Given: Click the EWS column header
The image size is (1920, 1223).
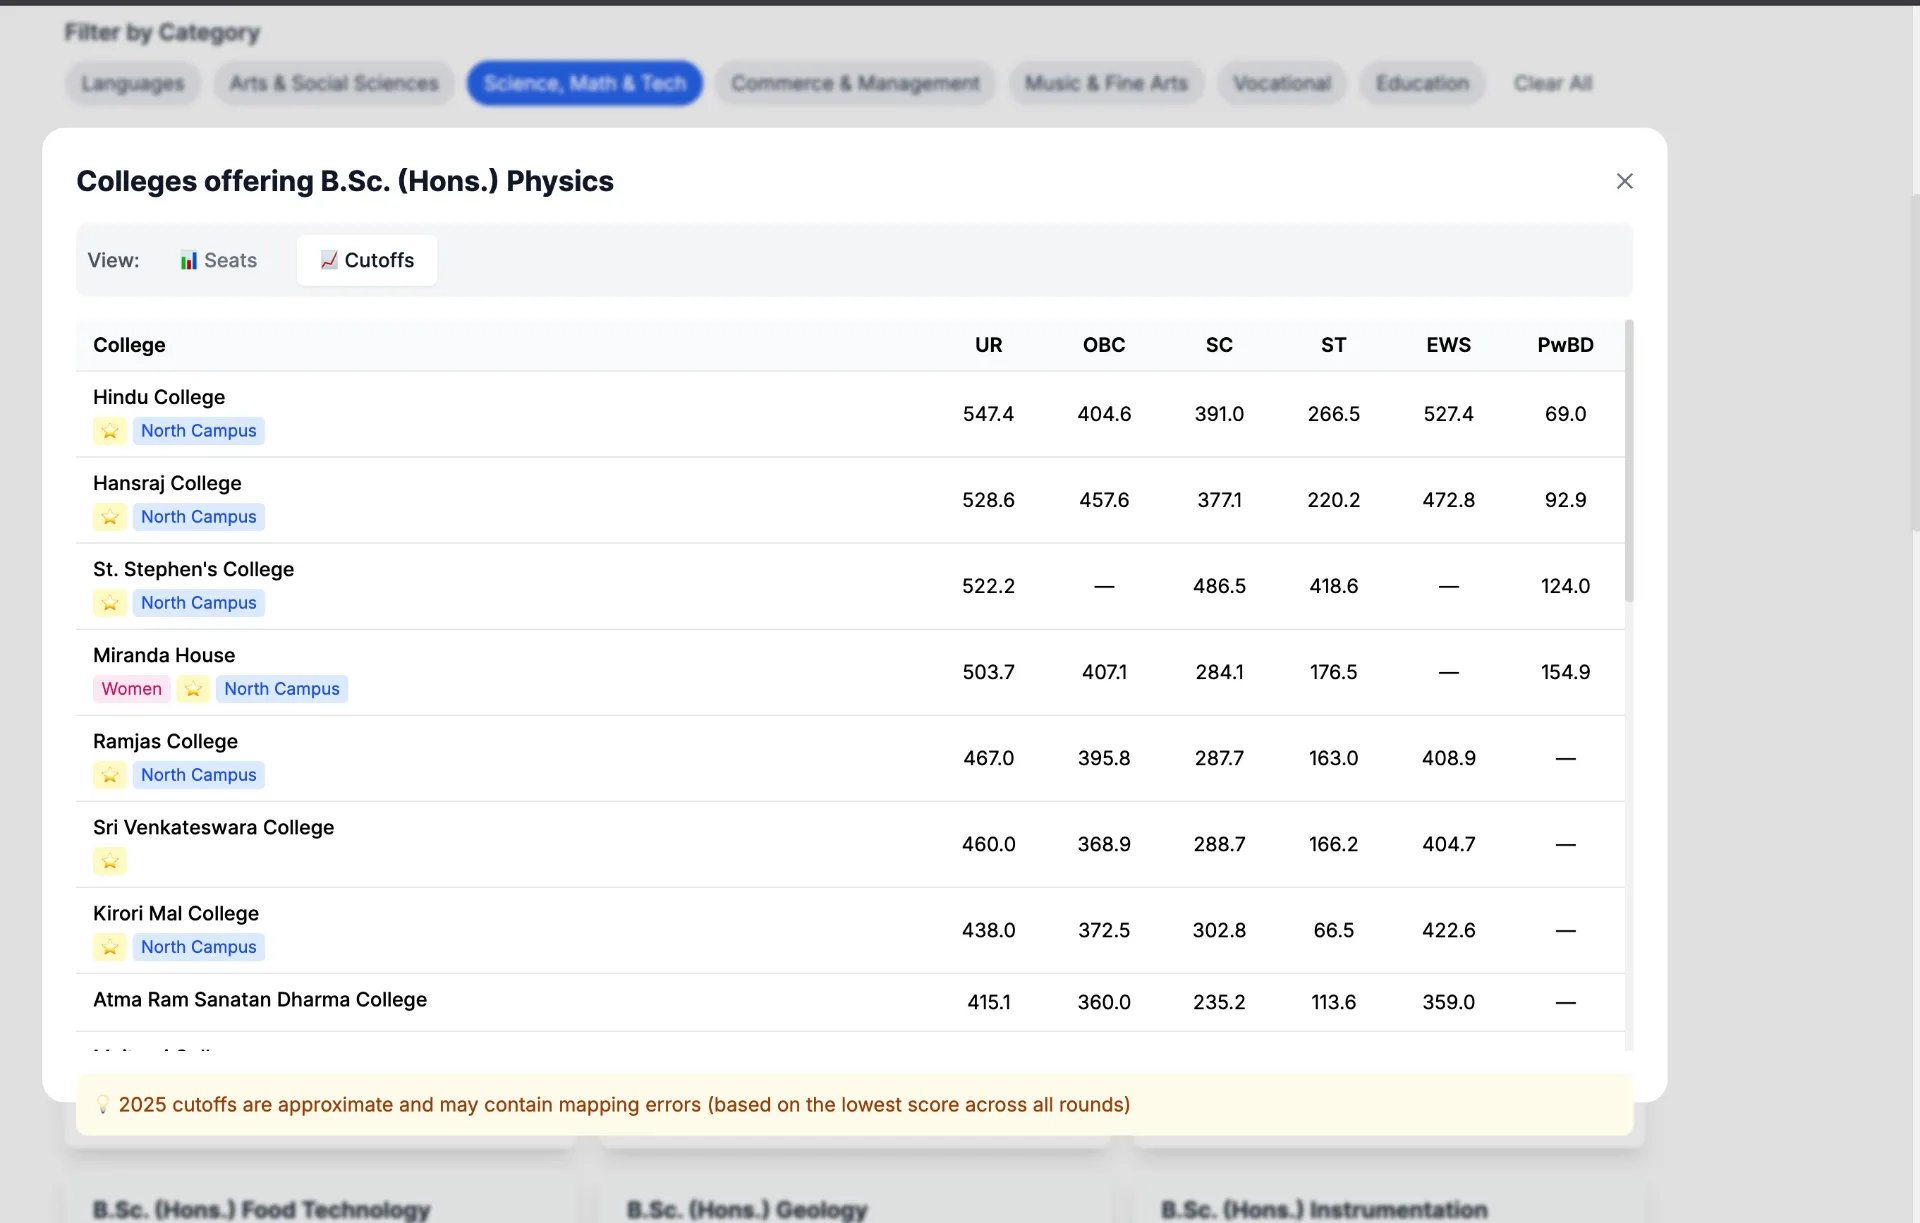Looking at the screenshot, I should pos(1448,345).
